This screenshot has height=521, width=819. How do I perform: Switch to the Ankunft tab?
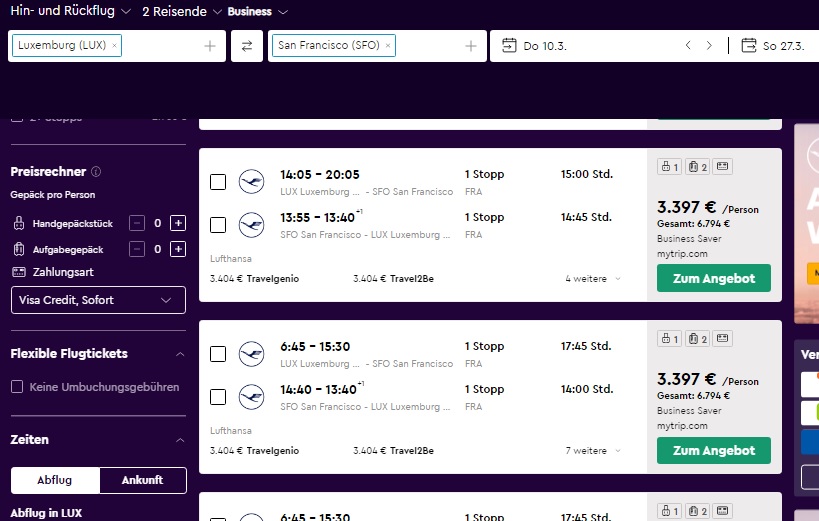(x=143, y=480)
